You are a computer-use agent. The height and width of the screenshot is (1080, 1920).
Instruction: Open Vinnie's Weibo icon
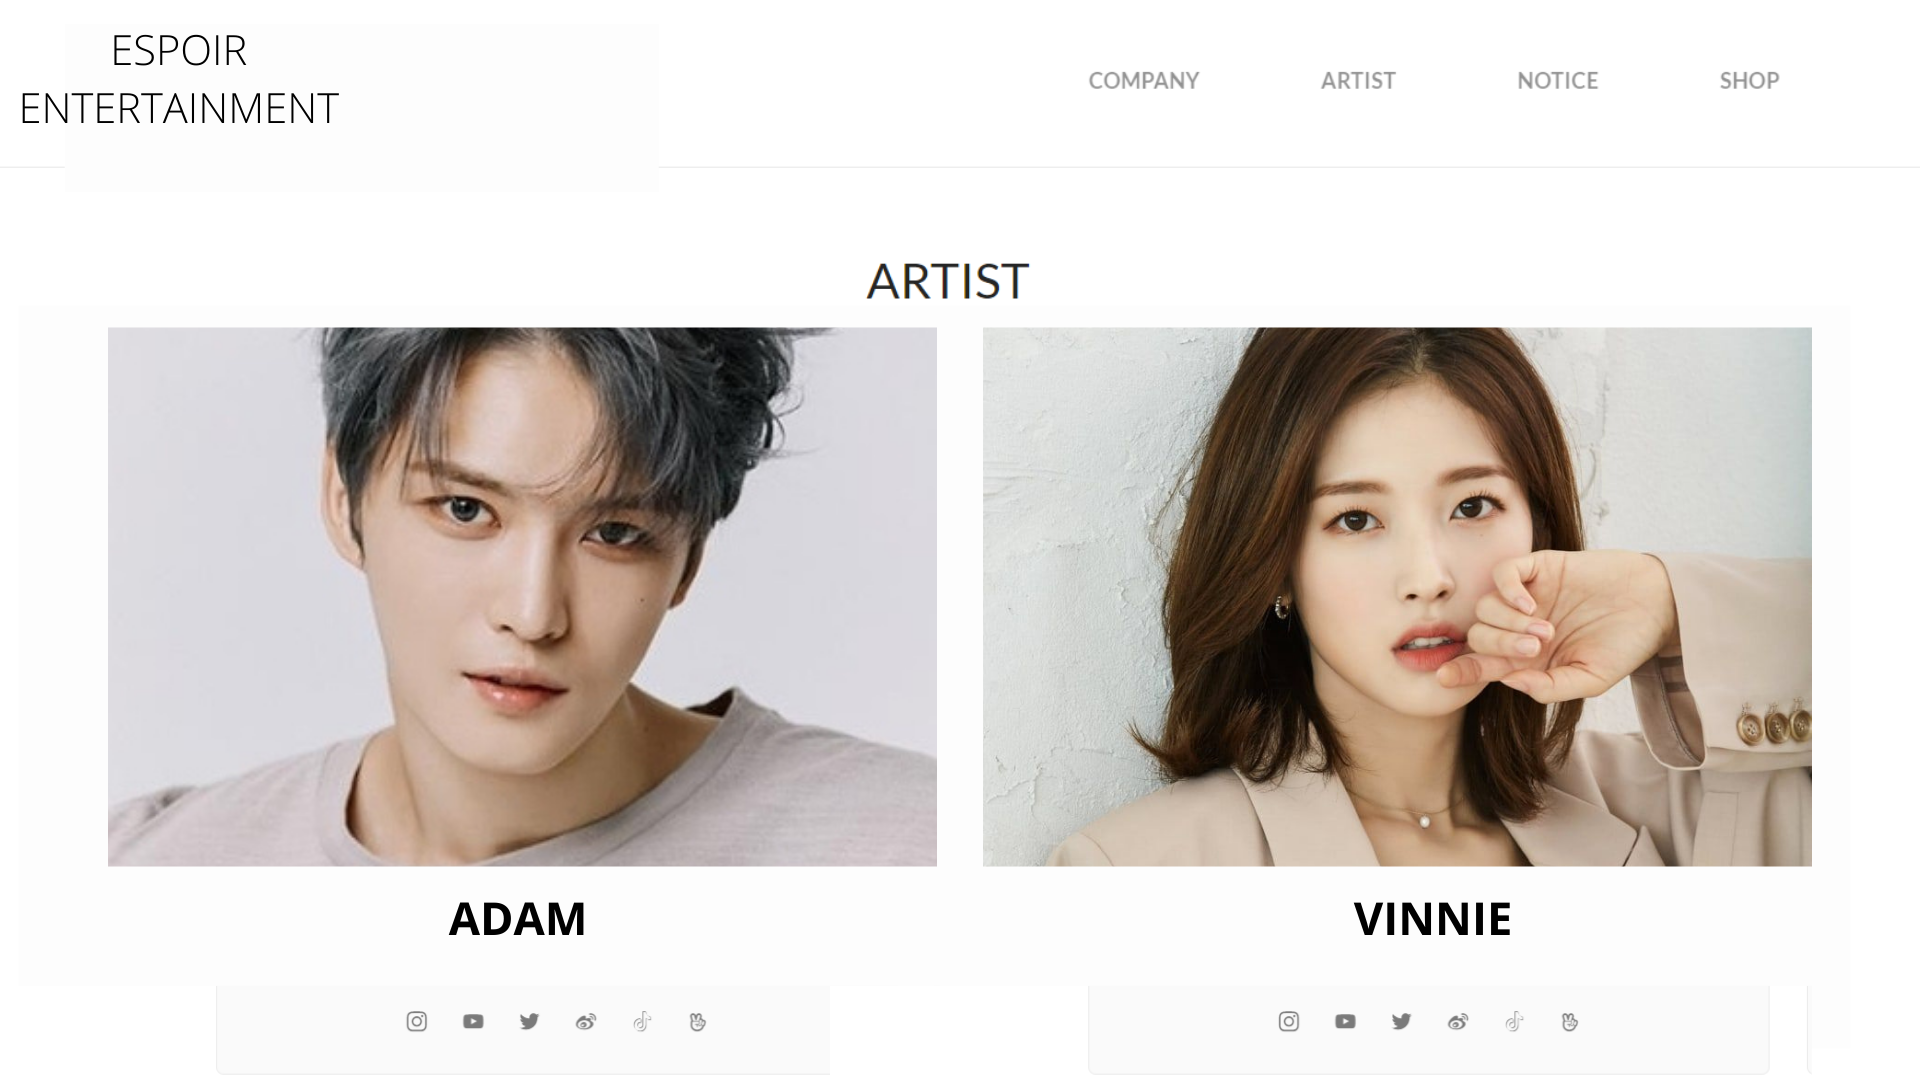click(1458, 1021)
